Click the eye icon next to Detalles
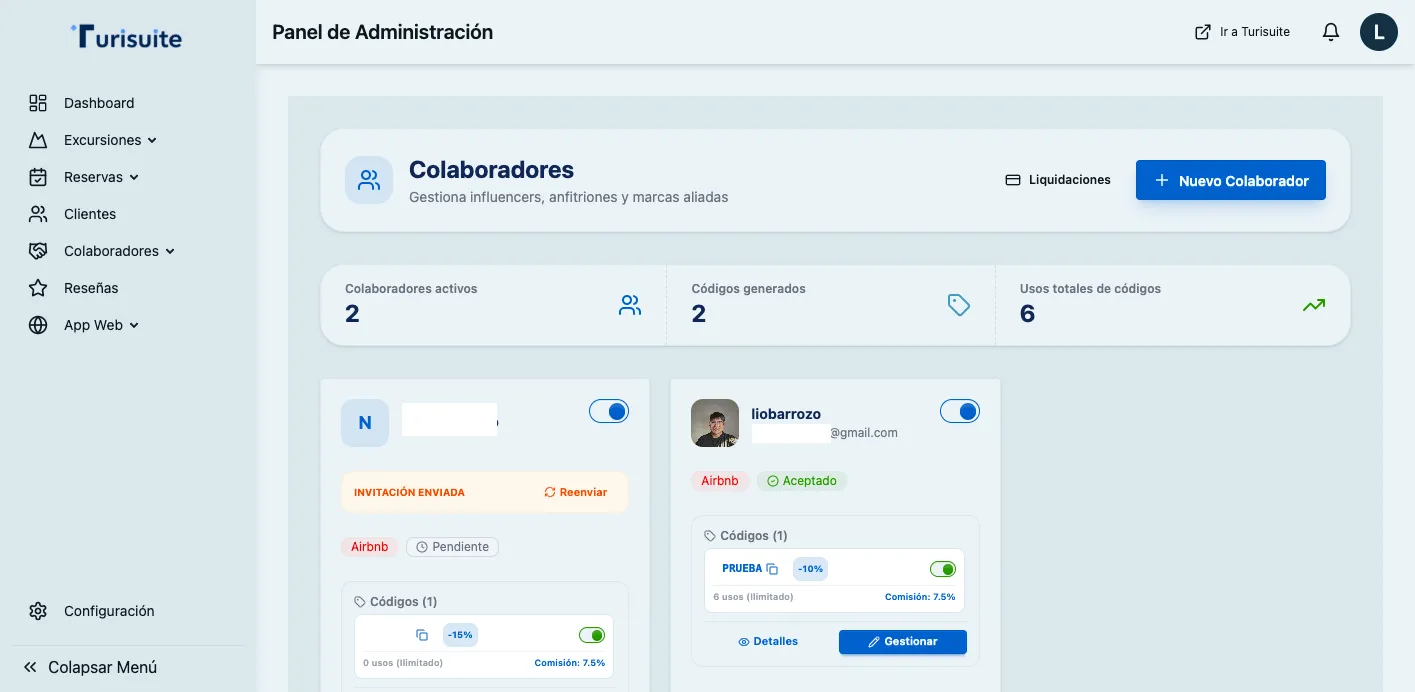This screenshot has width=1415, height=692. tap(744, 642)
